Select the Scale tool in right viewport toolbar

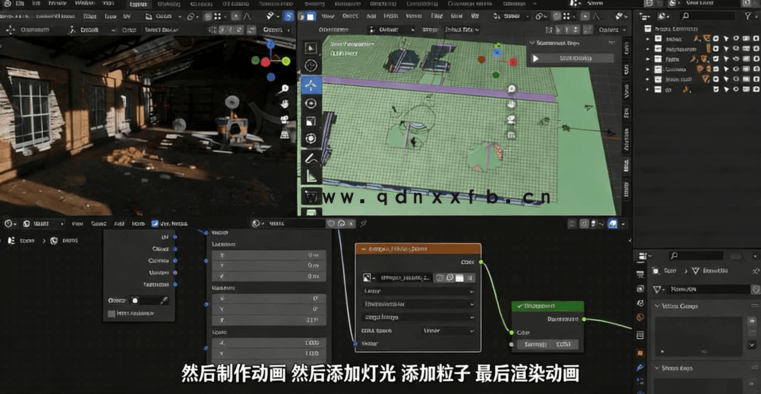click(311, 121)
